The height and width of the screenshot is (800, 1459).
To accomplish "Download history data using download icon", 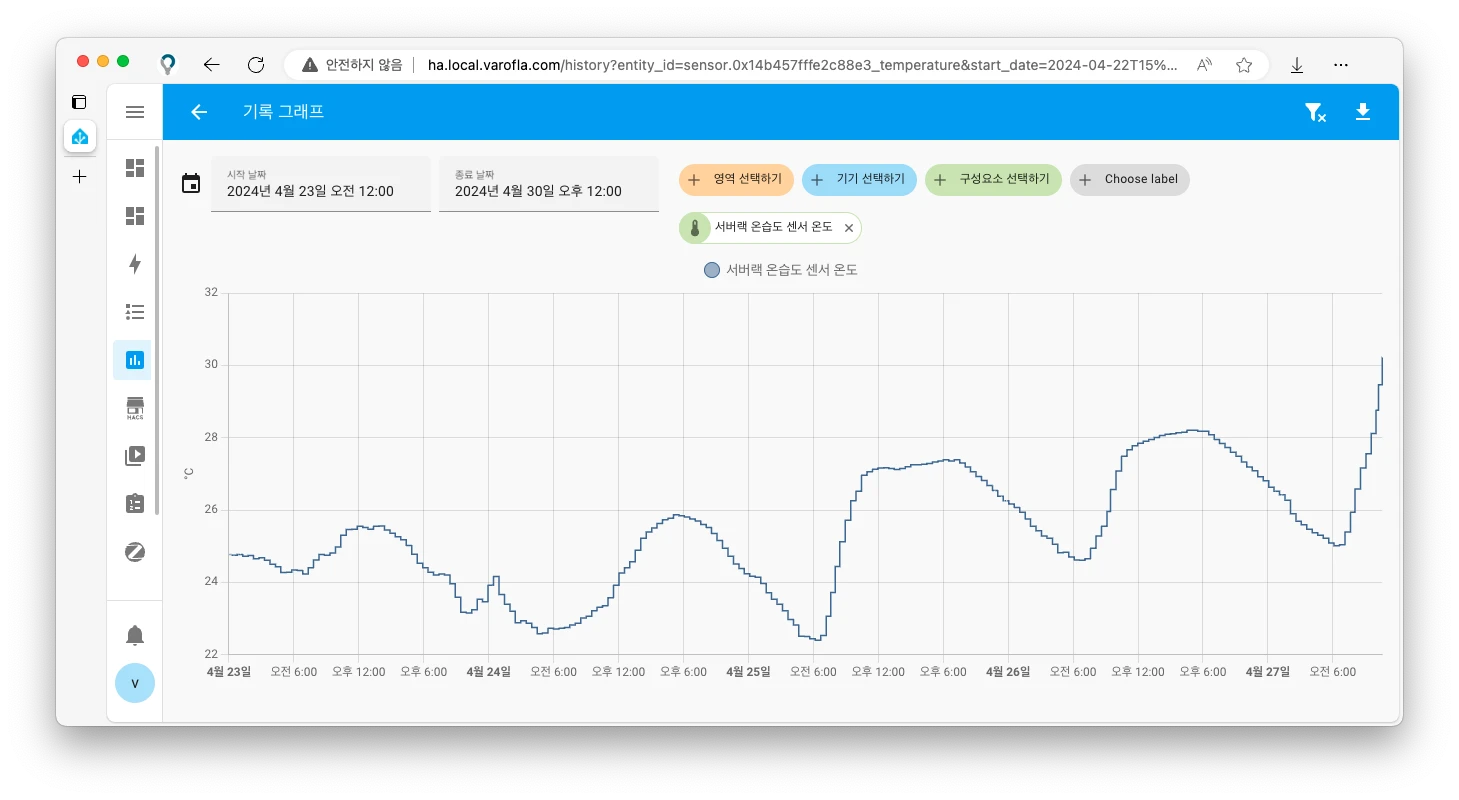I will 1362,112.
